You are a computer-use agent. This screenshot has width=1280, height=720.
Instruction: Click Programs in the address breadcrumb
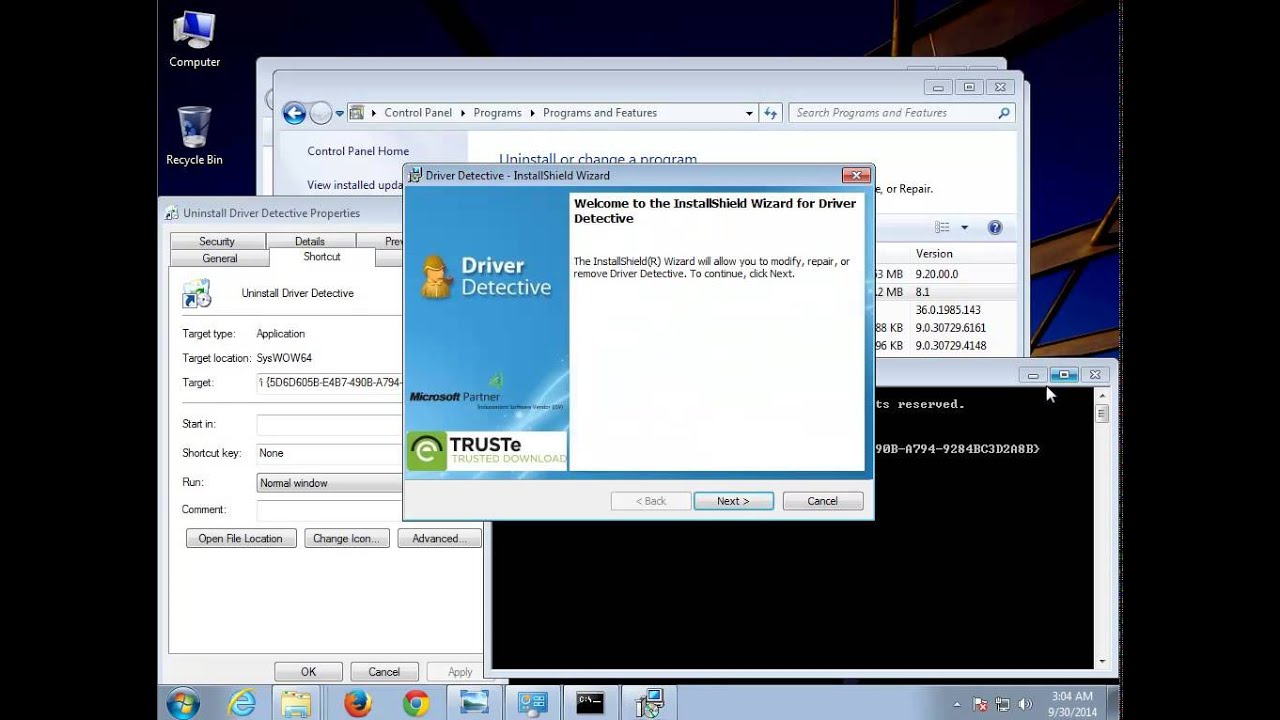497,113
